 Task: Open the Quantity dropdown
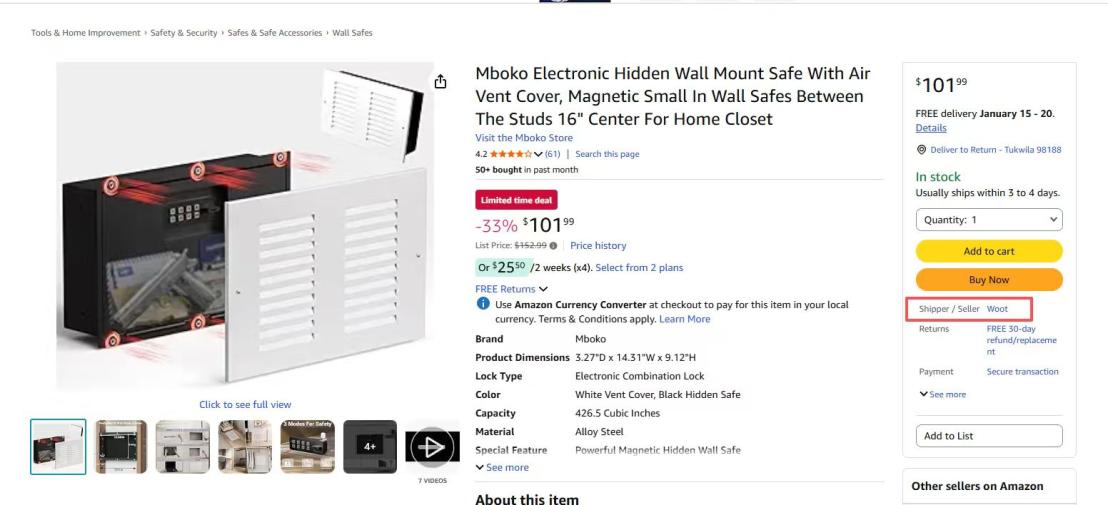pos(989,220)
